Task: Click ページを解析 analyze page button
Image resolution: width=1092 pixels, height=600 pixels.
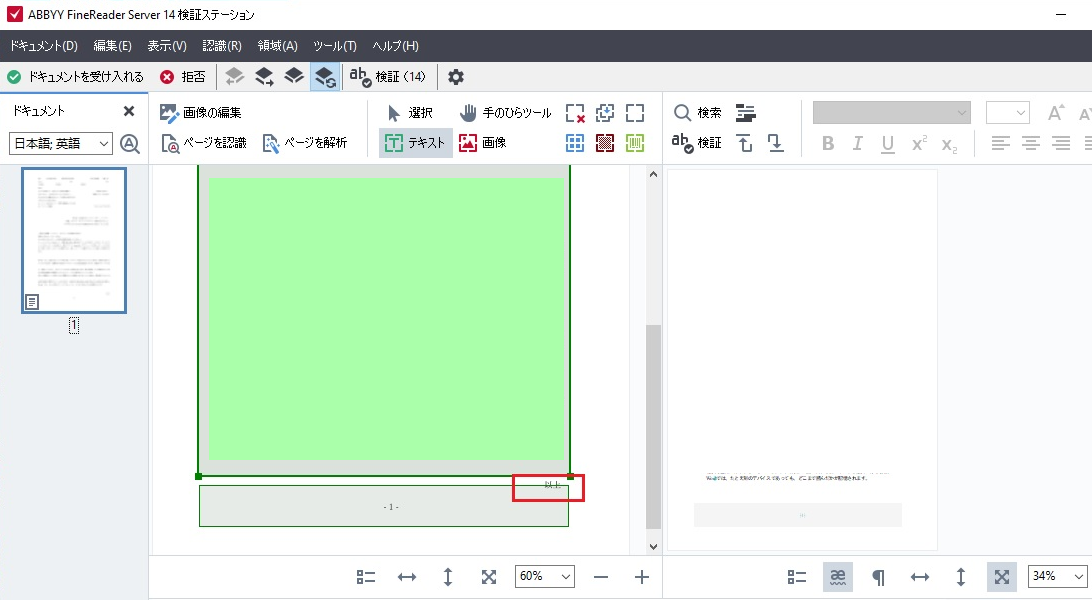Action: click(304, 143)
